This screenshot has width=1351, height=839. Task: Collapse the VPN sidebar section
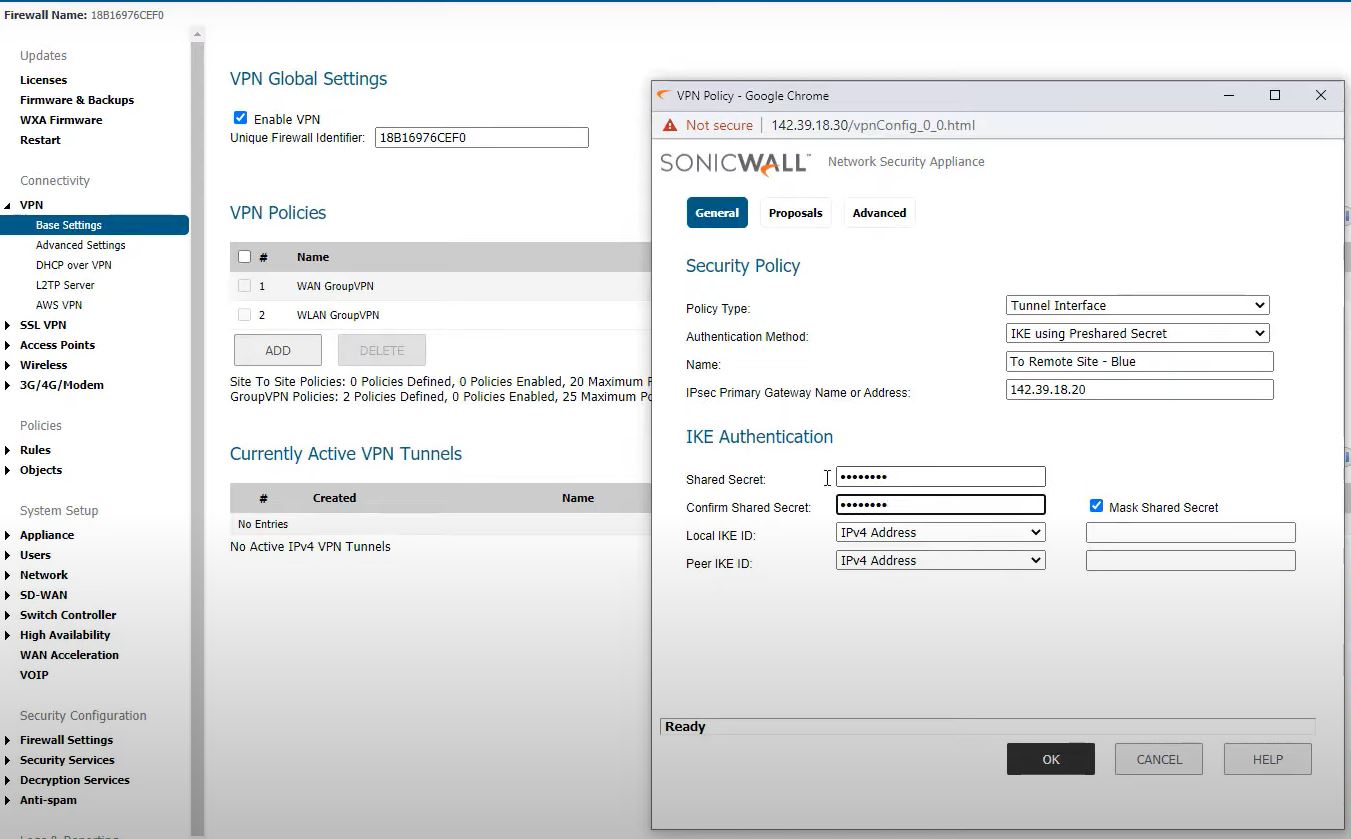[x=9, y=205]
